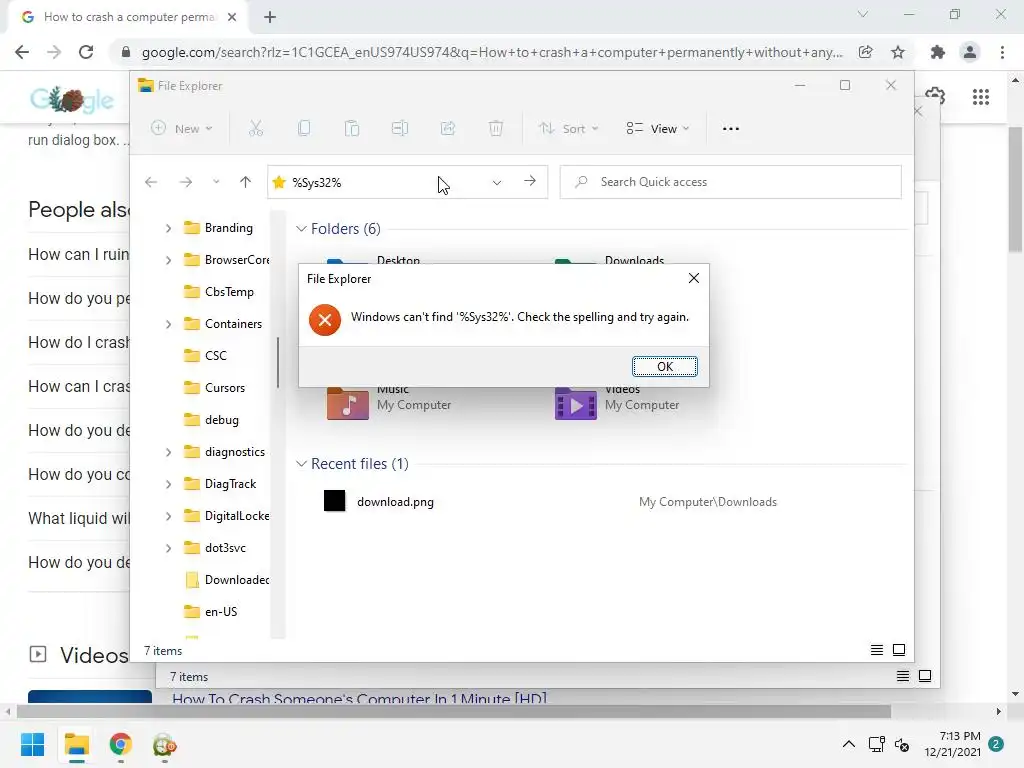Image resolution: width=1024 pixels, height=768 pixels.
Task: Open the Sort dropdown
Action: click(568, 129)
